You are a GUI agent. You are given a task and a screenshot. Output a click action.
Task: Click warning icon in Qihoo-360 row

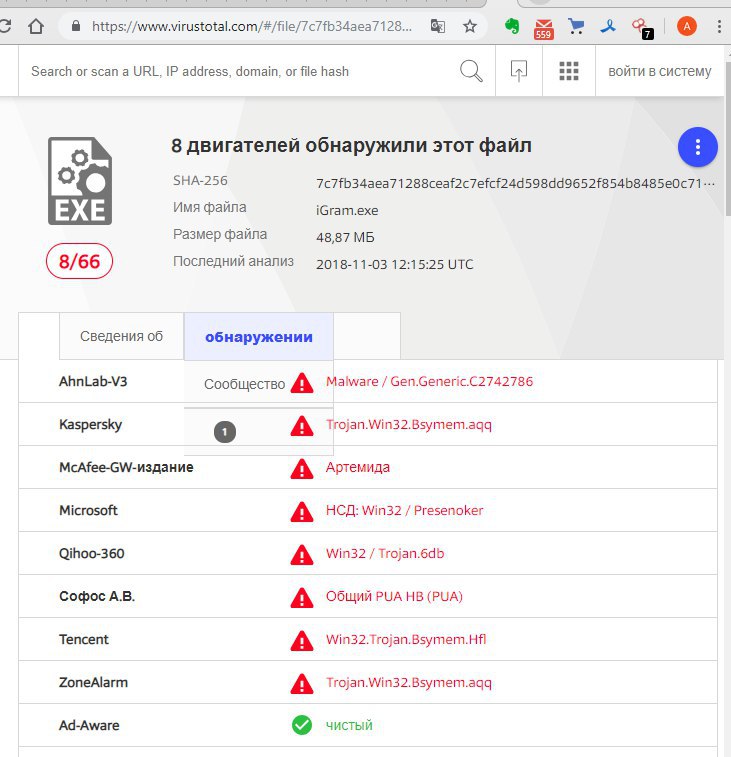(x=302, y=555)
